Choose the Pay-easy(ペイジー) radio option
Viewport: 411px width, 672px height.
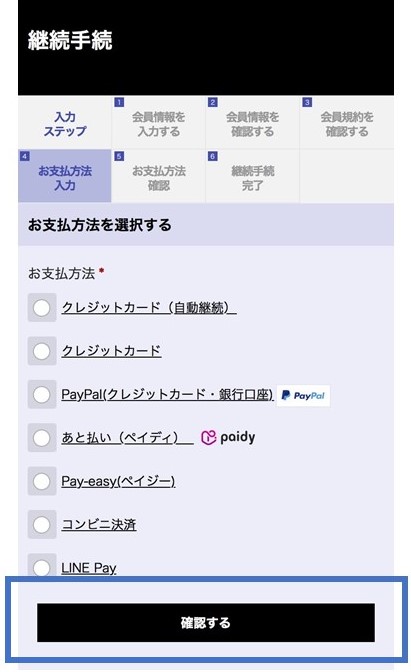[x=42, y=481]
